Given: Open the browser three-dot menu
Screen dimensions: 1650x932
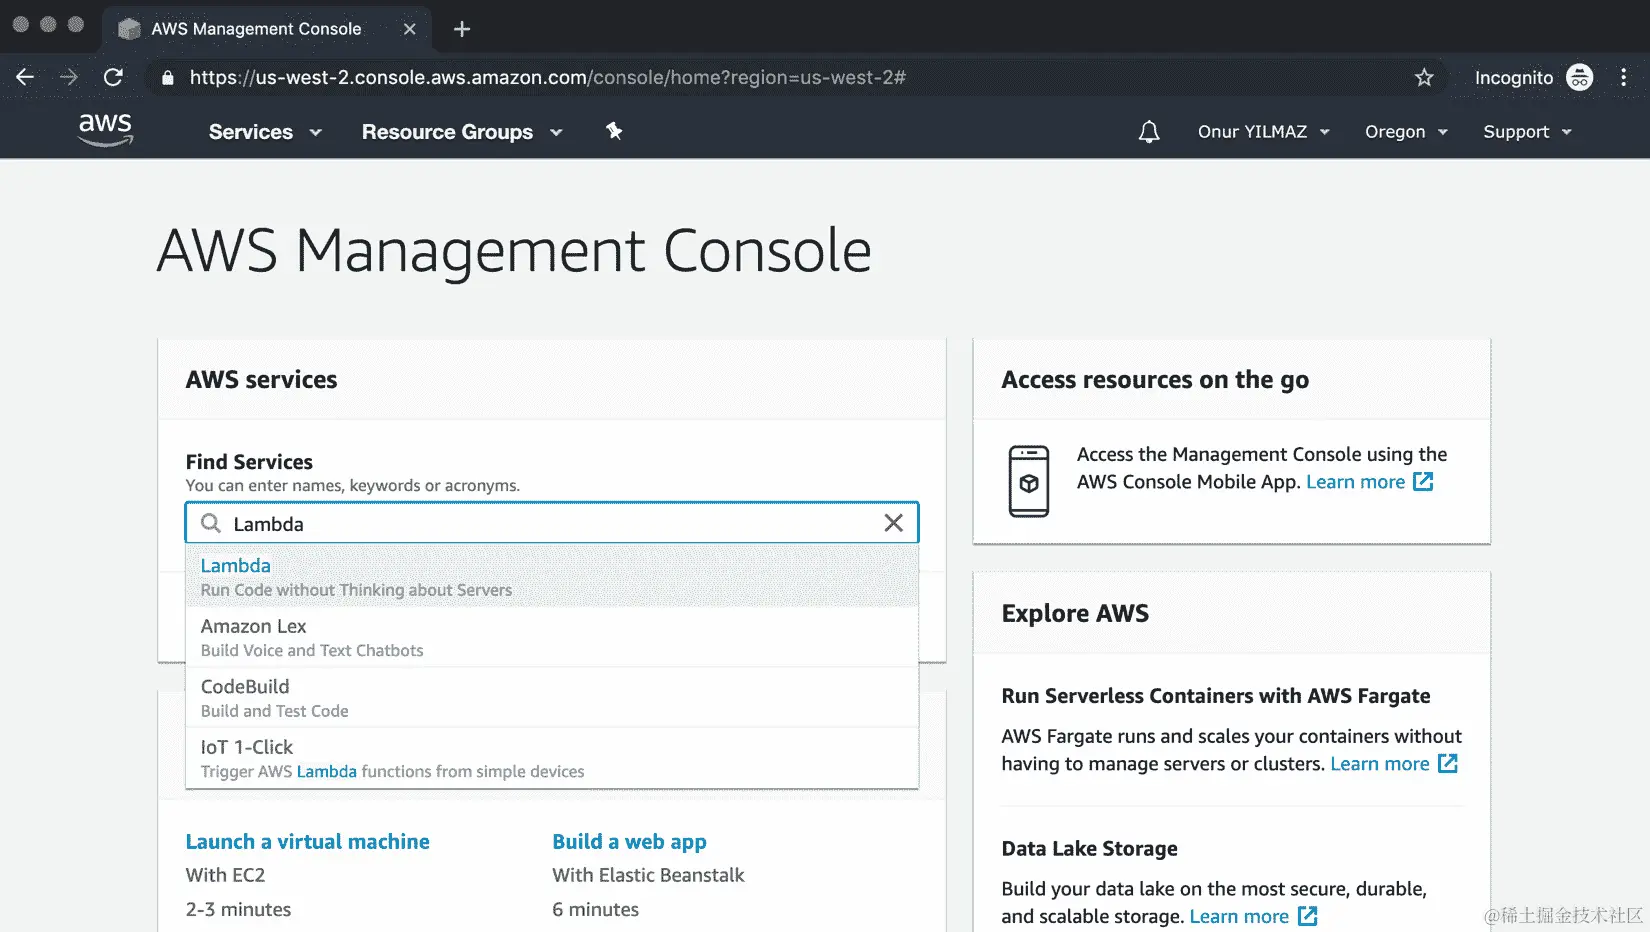Looking at the screenshot, I should point(1624,77).
